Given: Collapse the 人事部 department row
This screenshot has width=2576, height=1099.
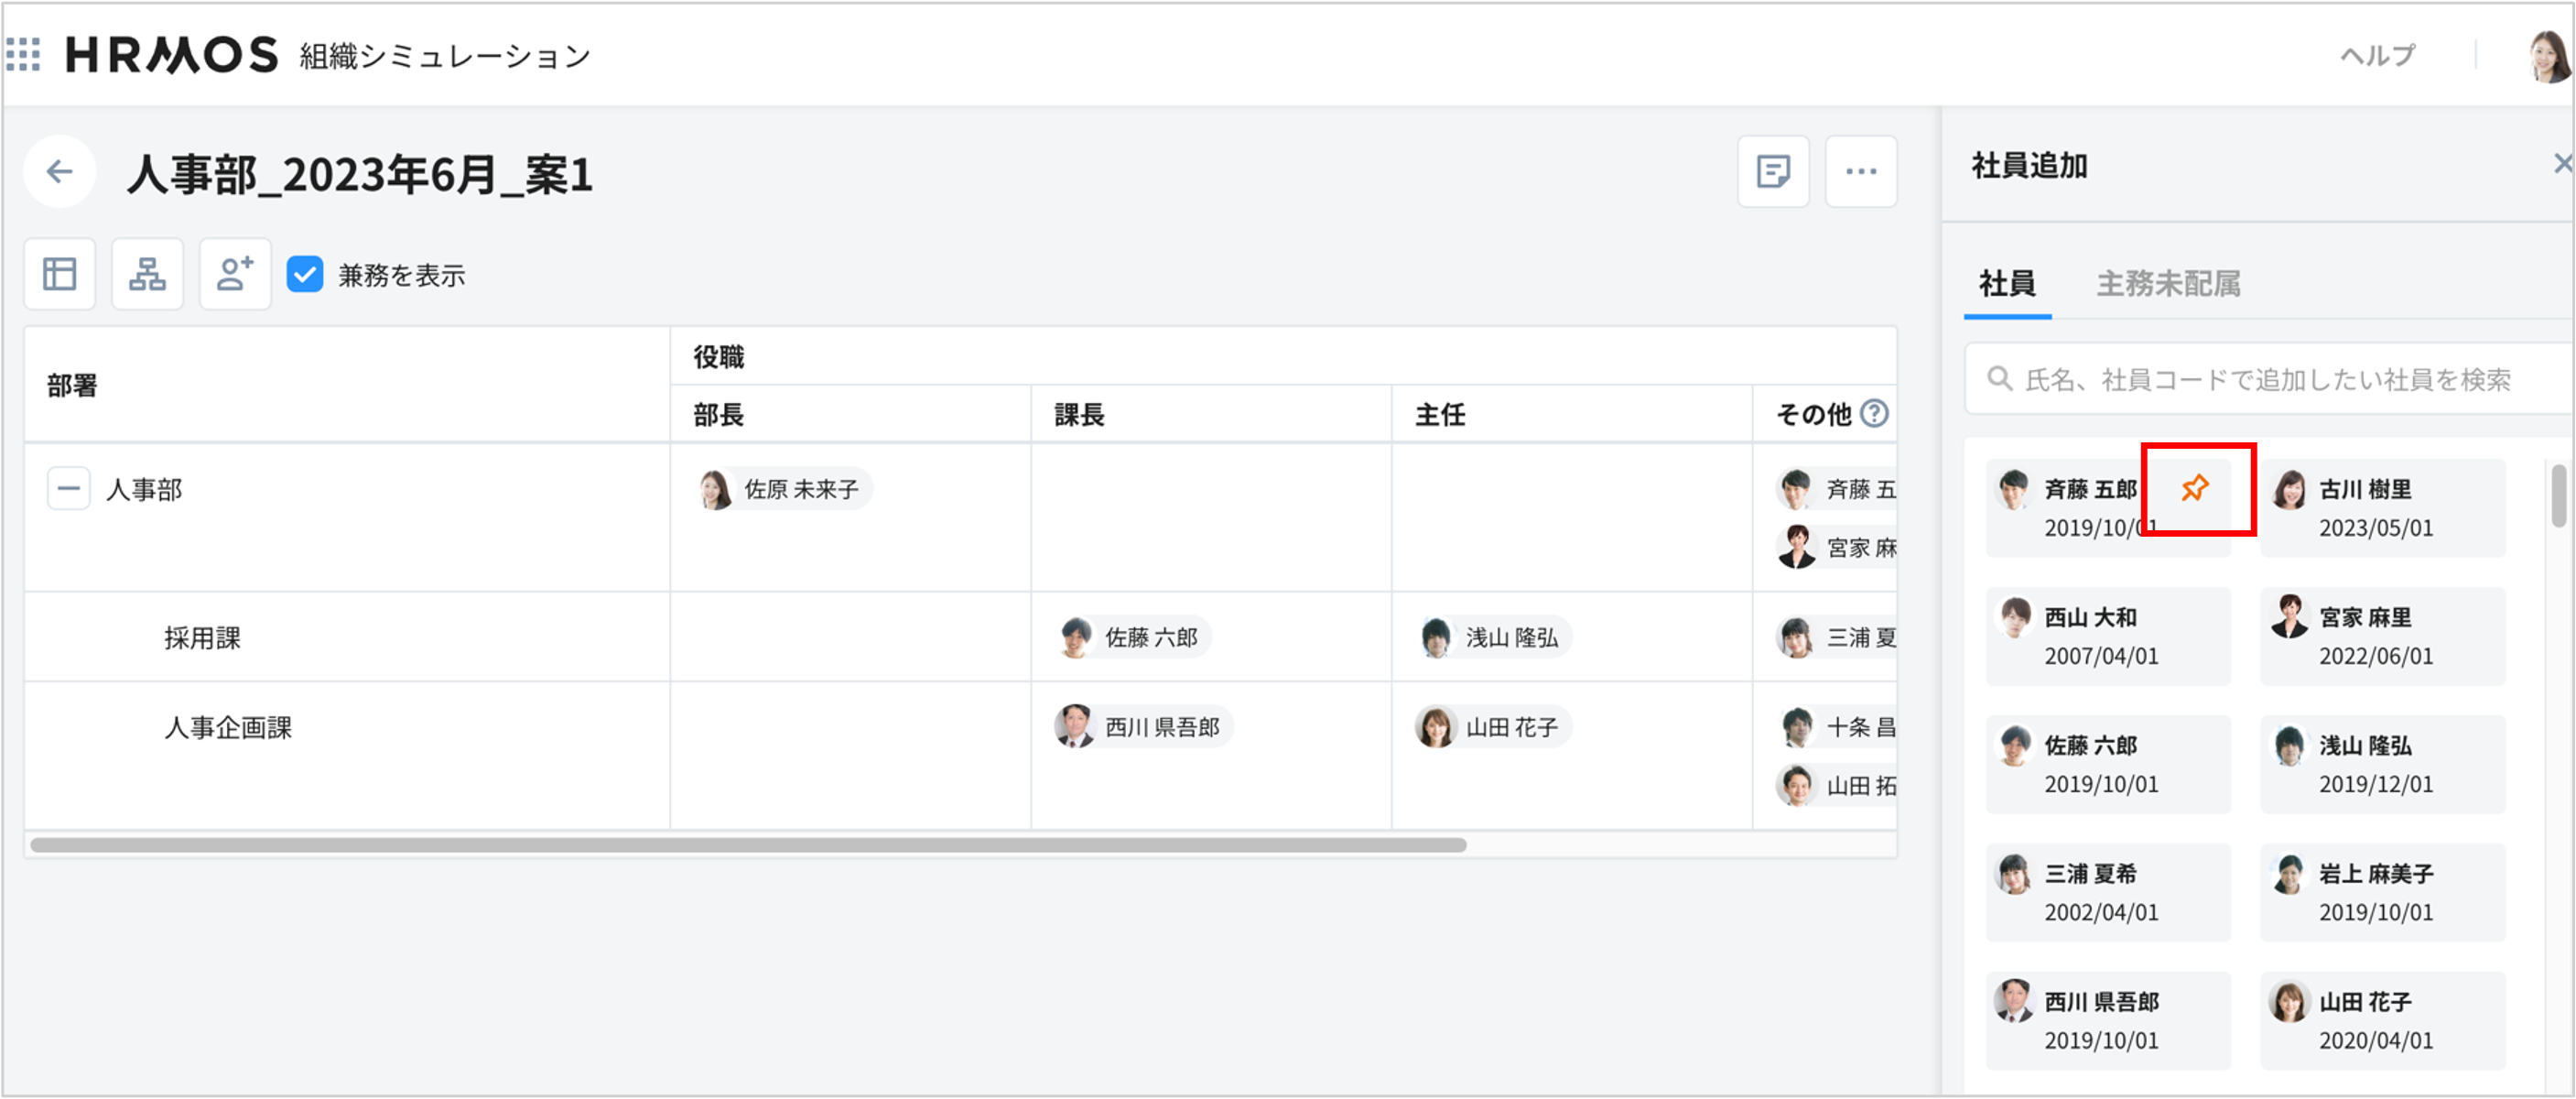Looking at the screenshot, I should tap(69, 489).
